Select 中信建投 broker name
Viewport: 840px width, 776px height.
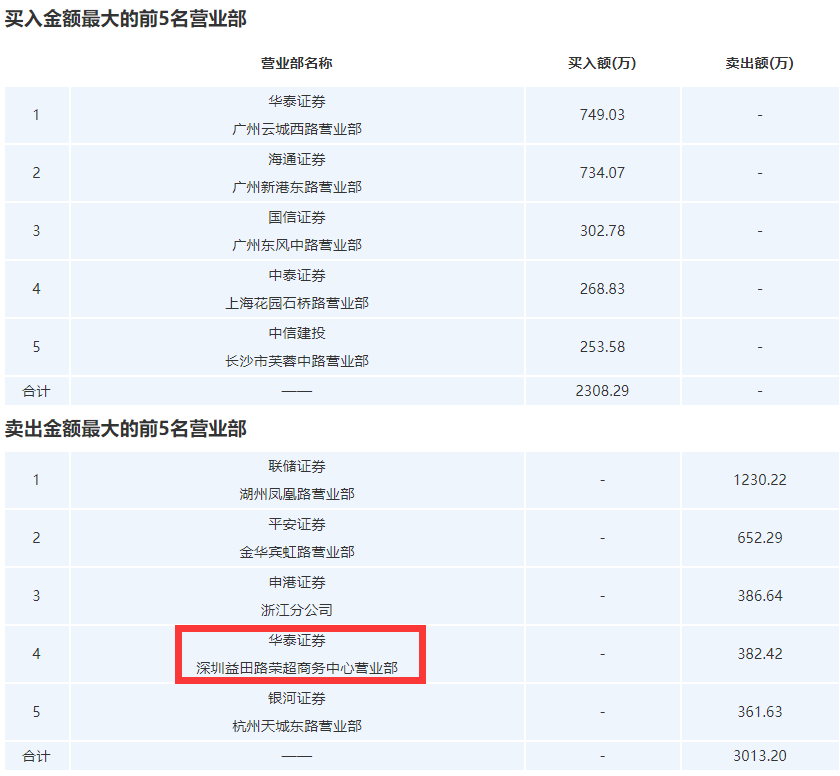(x=297, y=333)
